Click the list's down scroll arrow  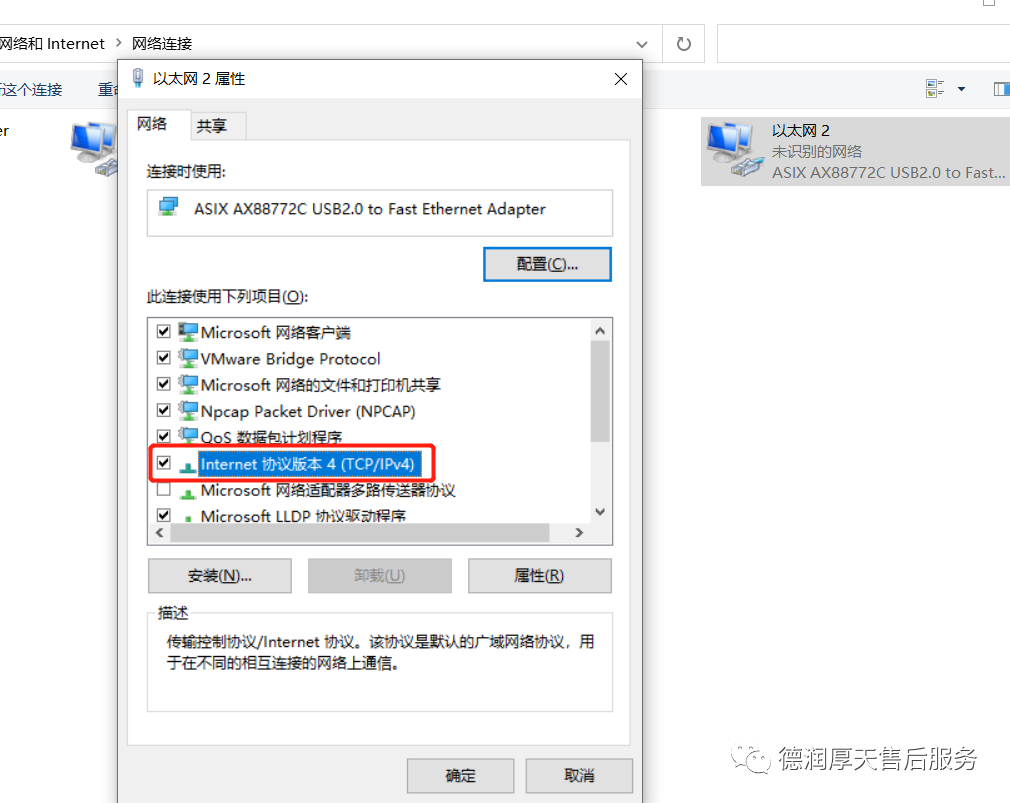pyautogui.click(x=600, y=512)
